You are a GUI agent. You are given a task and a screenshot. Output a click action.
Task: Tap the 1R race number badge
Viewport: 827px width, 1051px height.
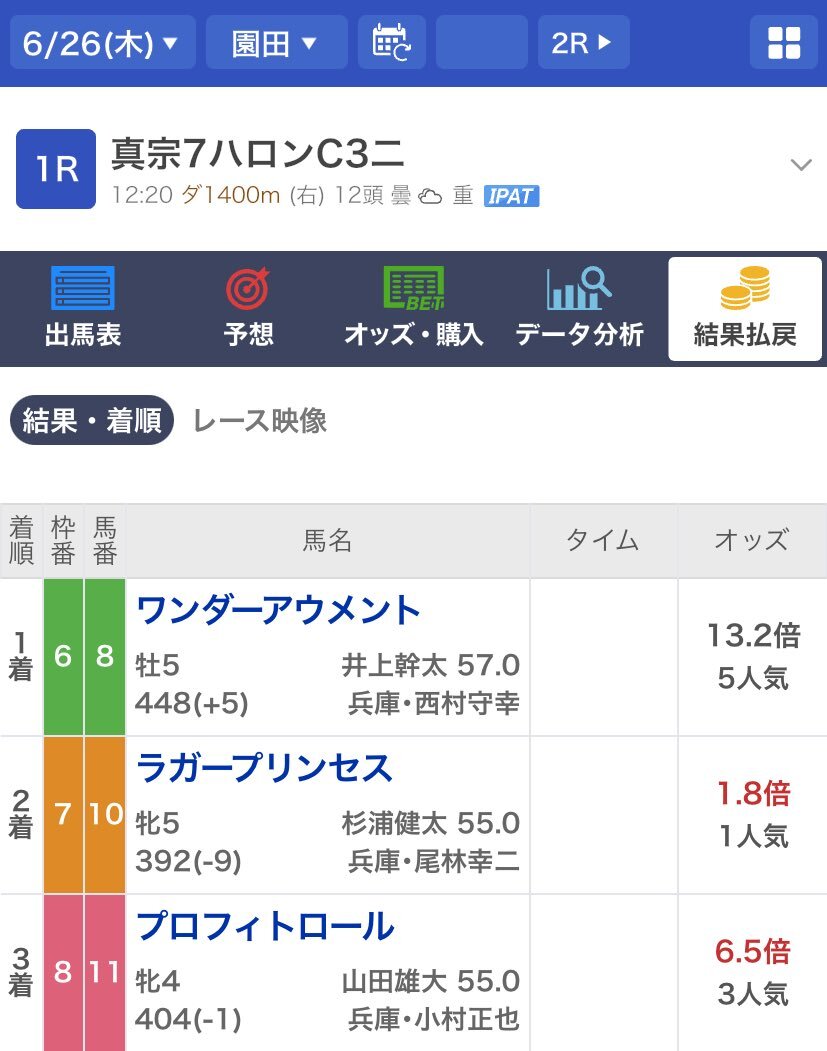[x=56, y=169]
